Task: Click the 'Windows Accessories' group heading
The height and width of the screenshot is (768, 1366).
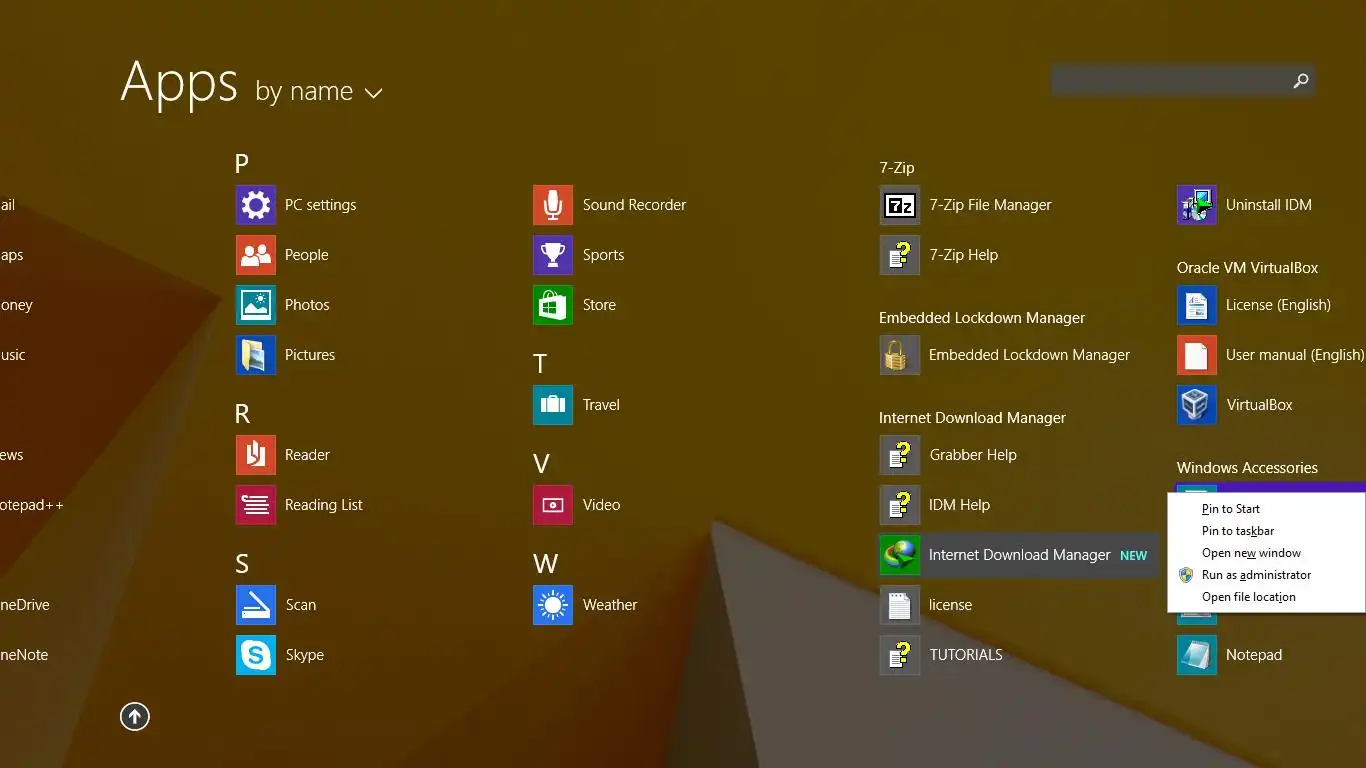Action: [1247, 468]
